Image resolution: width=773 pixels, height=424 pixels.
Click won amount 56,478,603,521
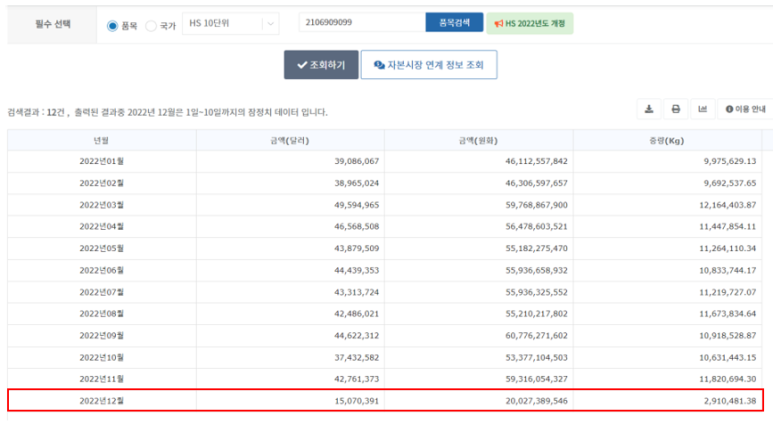[x=536, y=226]
